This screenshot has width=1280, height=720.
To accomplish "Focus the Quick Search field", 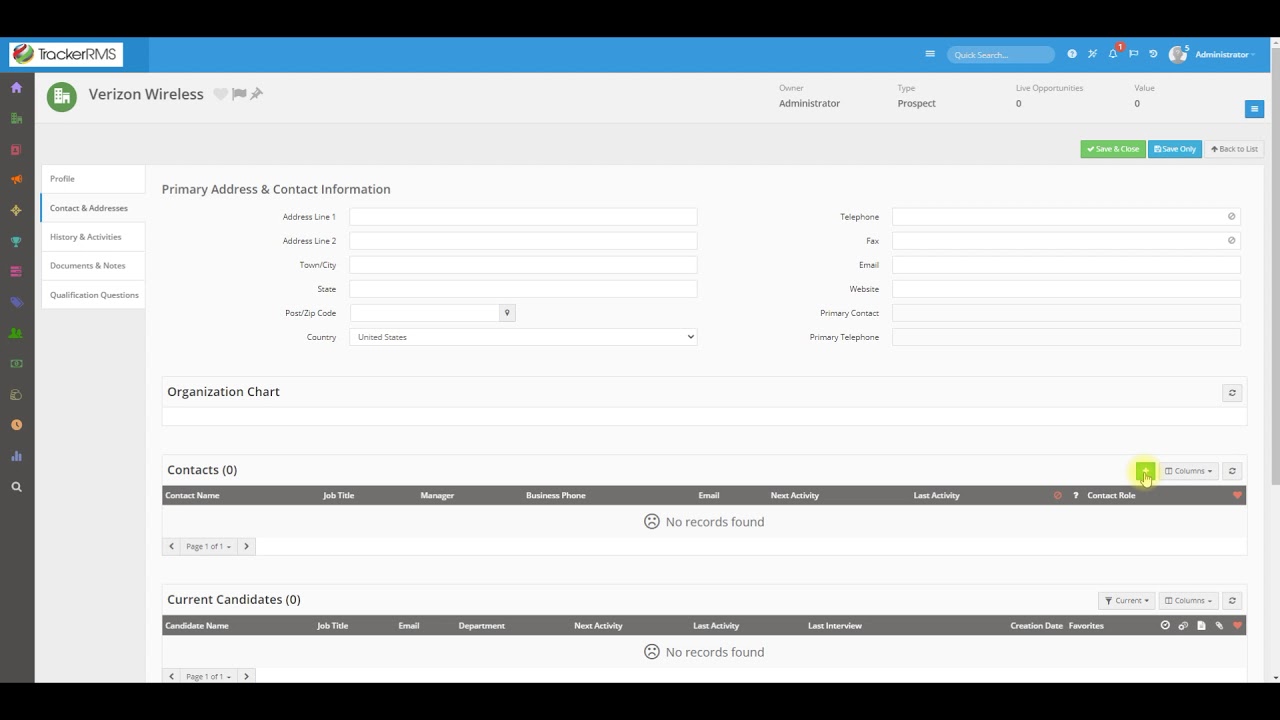I will [x=1001, y=55].
